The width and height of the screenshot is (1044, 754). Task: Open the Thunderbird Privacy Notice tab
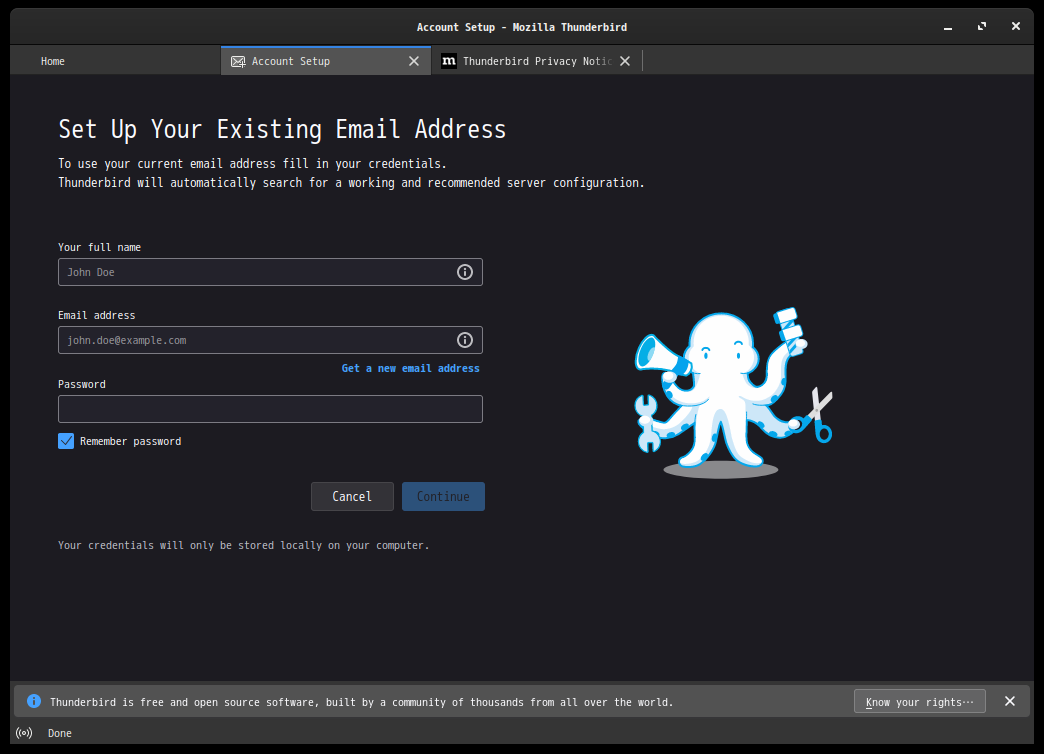click(537, 61)
